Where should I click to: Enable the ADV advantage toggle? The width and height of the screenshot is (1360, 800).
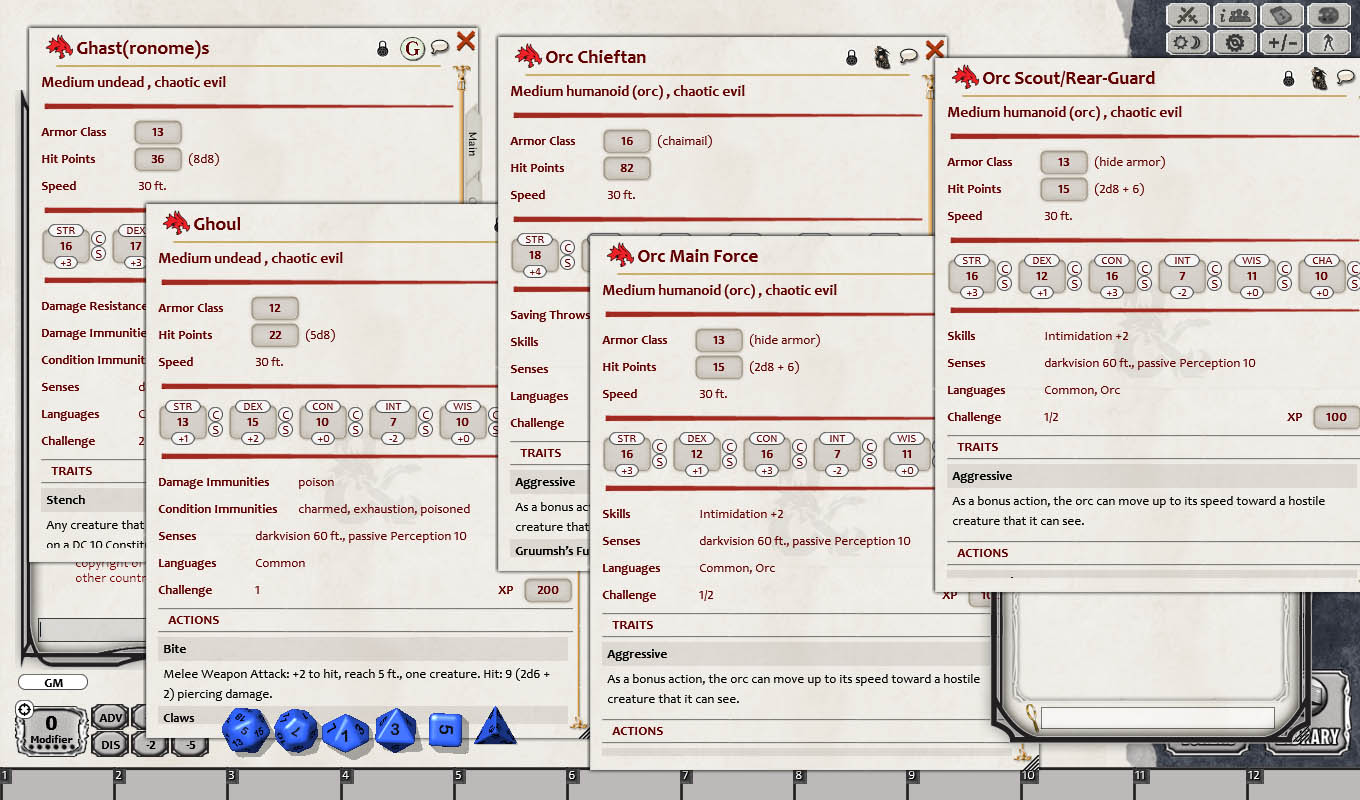tap(110, 717)
